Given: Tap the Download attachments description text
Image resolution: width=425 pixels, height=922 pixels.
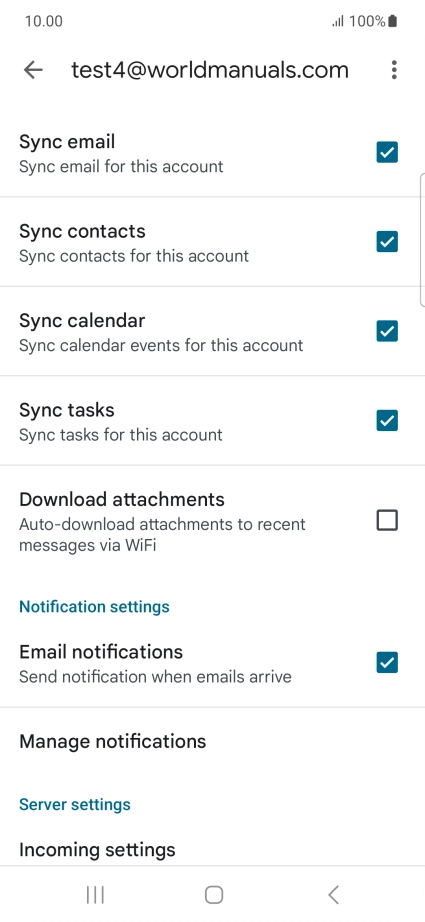Looking at the screenshot, I should 162,535.
